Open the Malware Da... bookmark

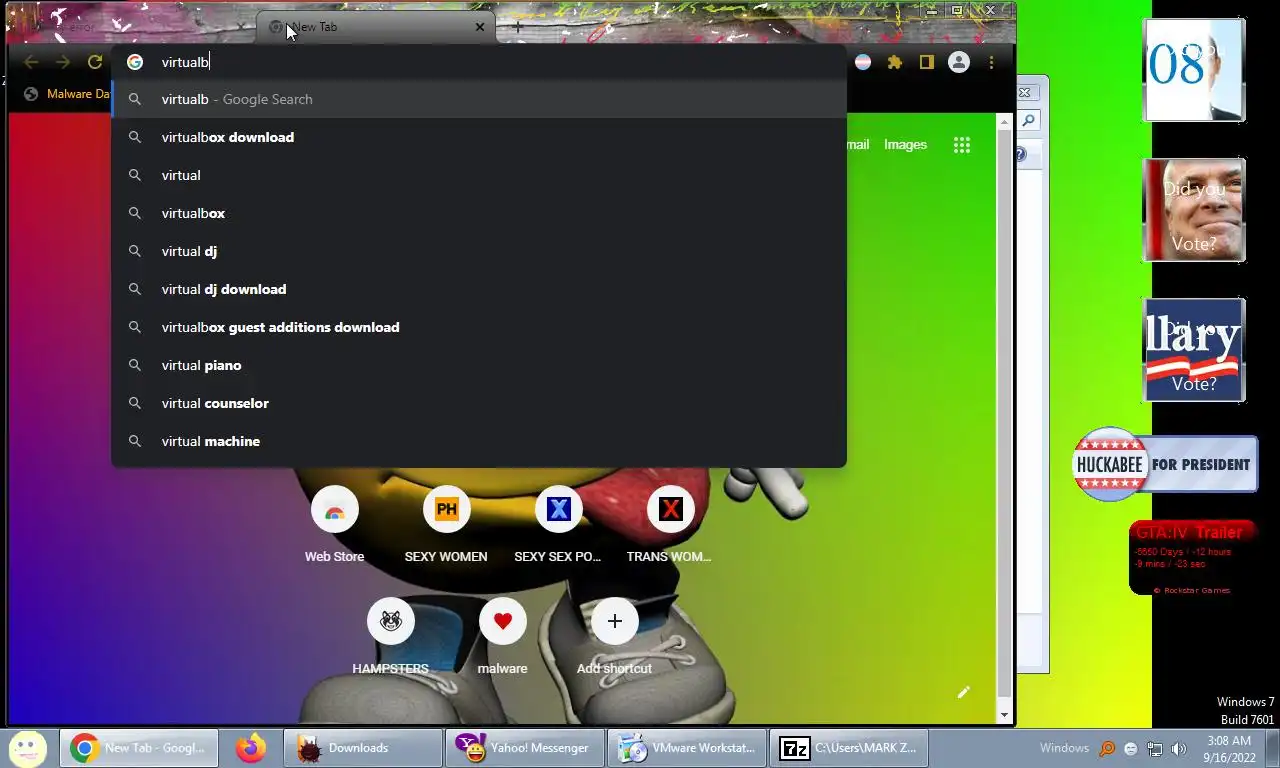[67, 94]
